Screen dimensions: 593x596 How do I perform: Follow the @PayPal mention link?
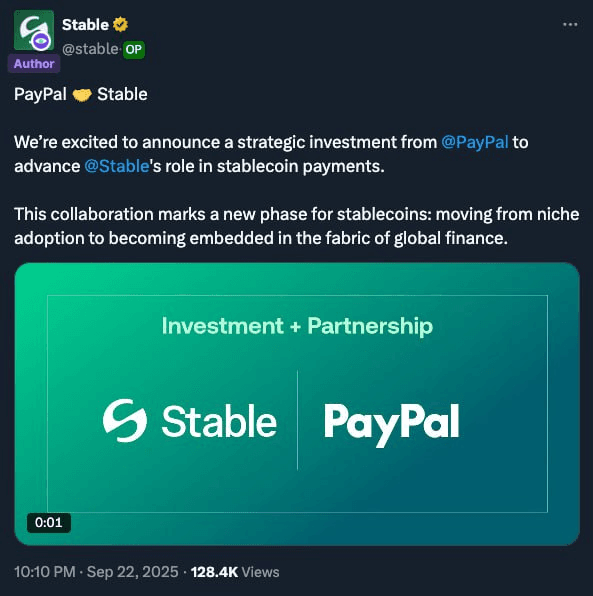pos(475,142)
